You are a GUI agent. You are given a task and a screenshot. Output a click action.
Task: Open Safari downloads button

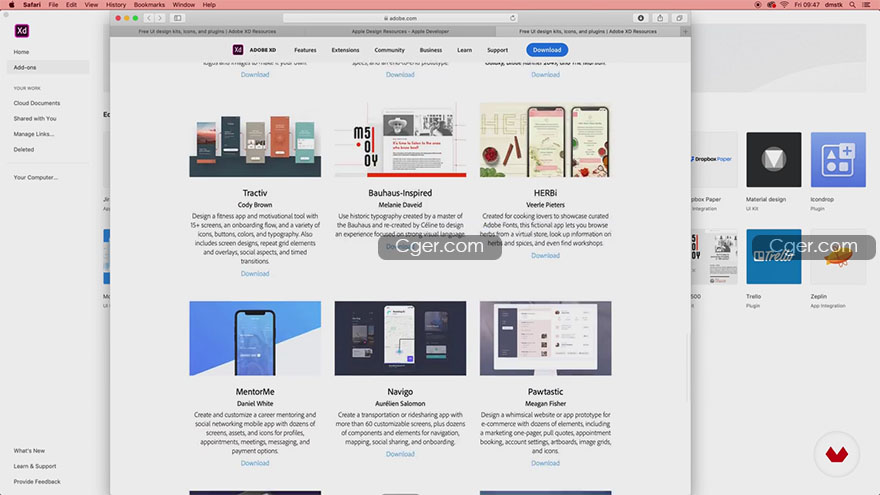click(640, 18)
